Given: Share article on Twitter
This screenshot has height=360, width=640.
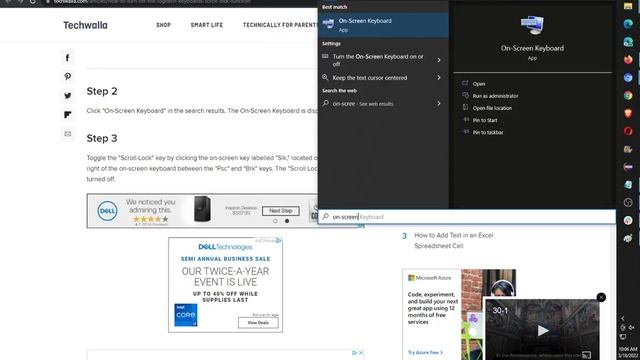Looking at the screenshot, I should click(68, 96).
